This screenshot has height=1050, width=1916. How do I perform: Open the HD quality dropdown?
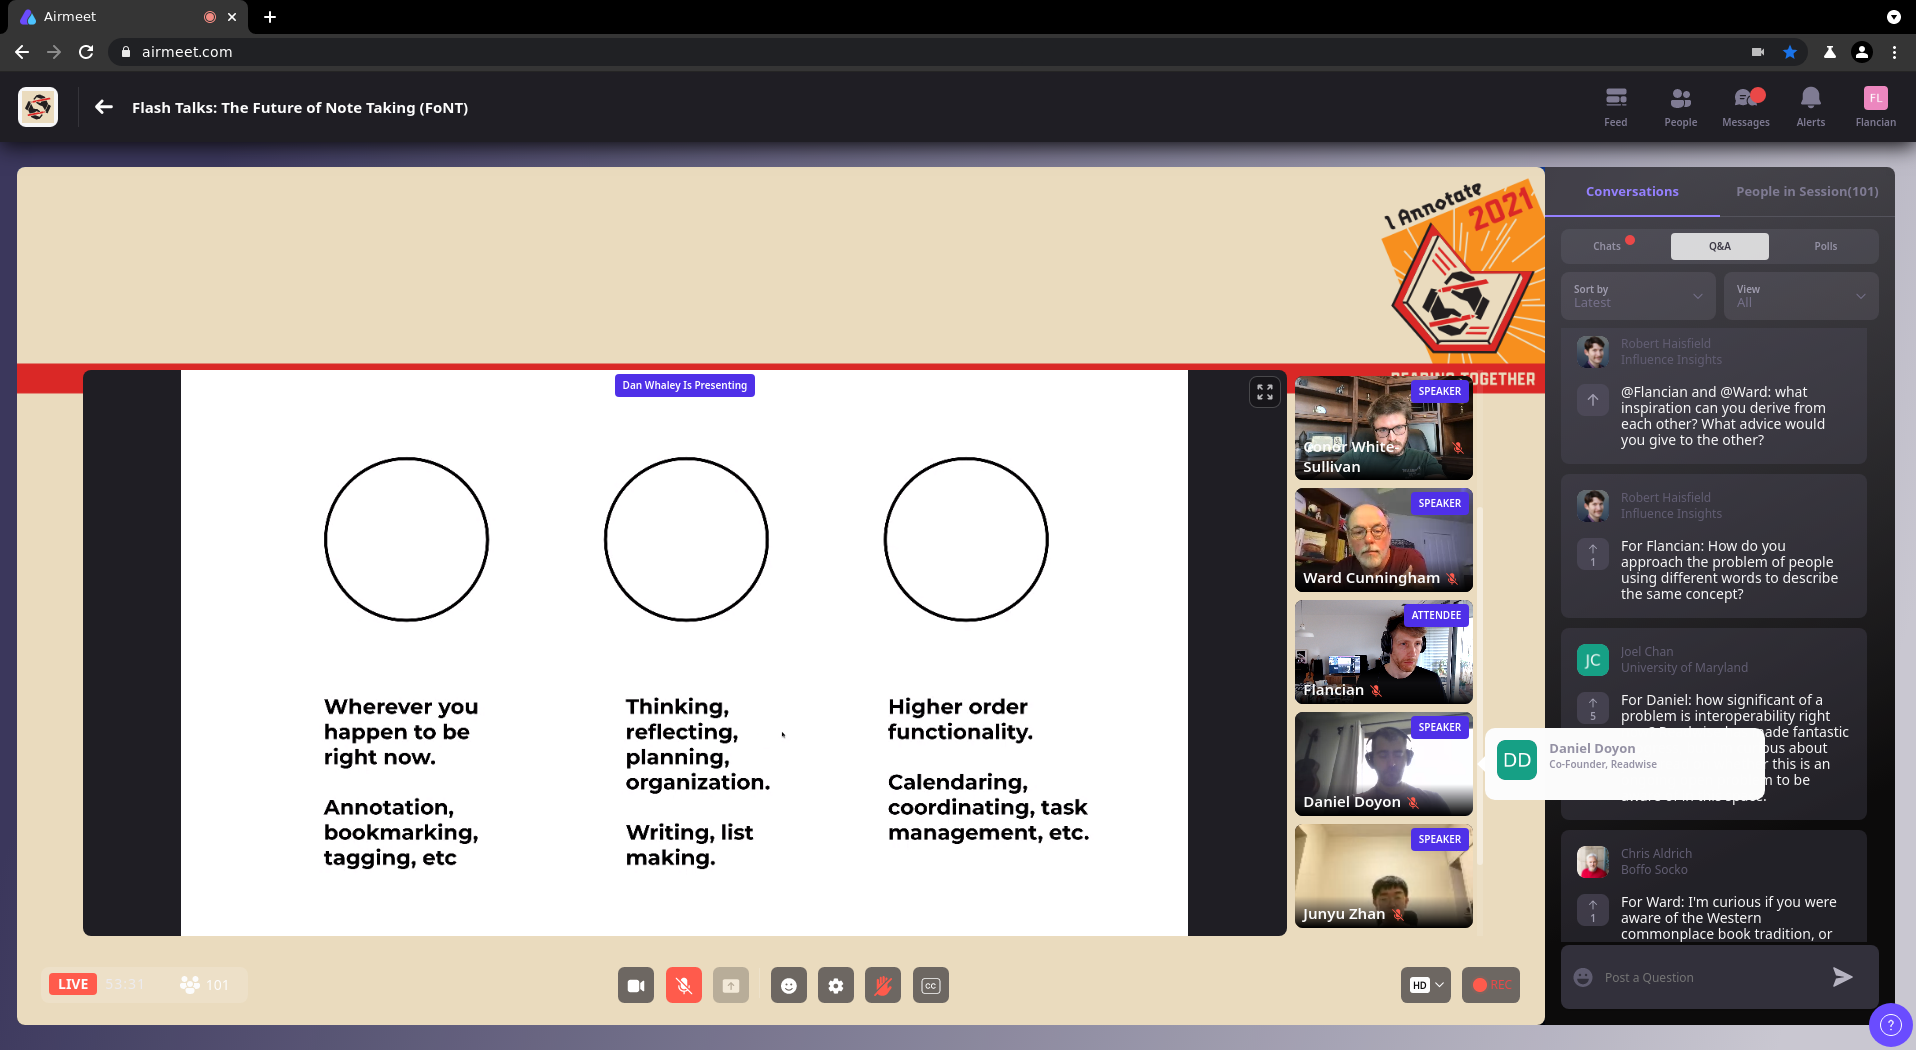point(1426,985)
